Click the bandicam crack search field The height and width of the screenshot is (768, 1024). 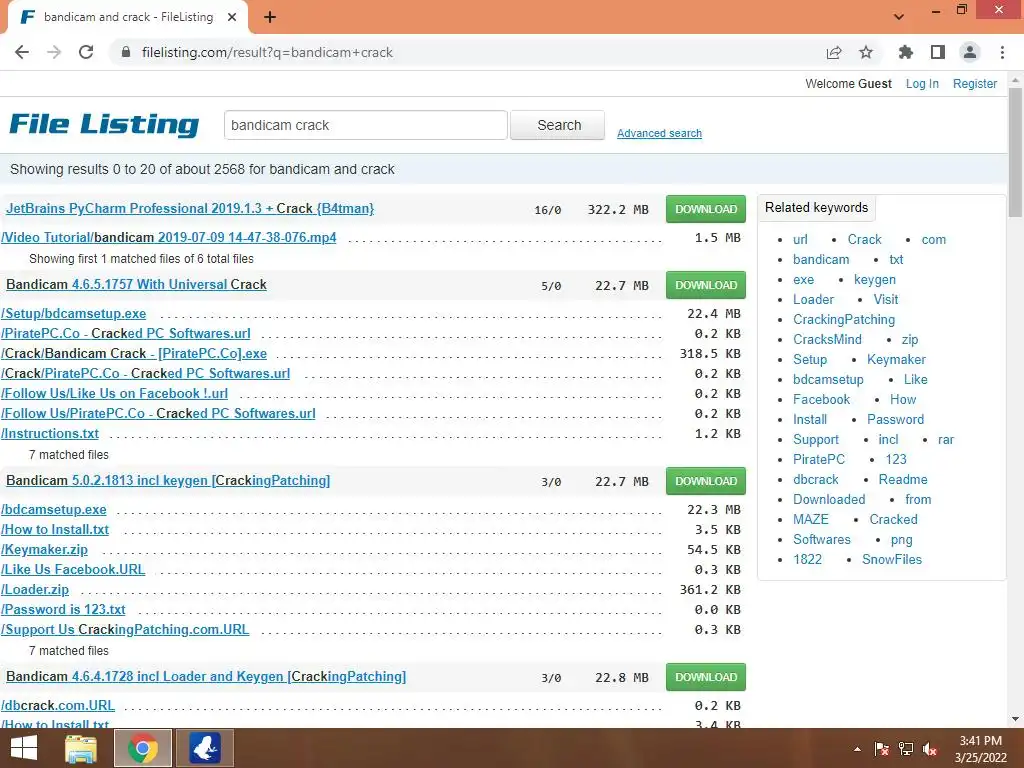click(366, 125)
